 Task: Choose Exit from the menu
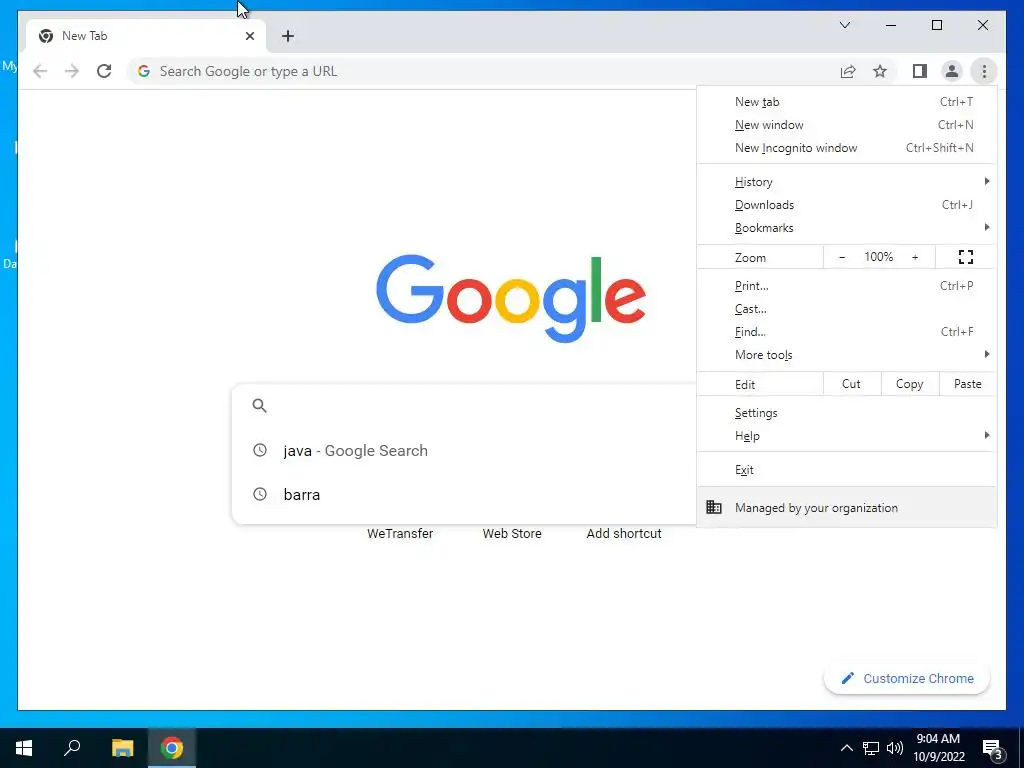tap(847, 470)
